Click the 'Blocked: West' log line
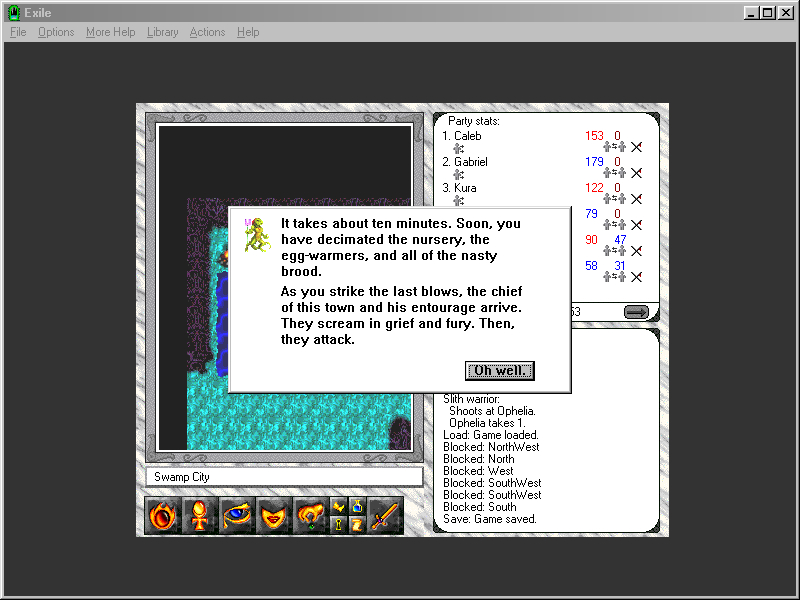This screenshot has width=800, height=600. [478, 471]
